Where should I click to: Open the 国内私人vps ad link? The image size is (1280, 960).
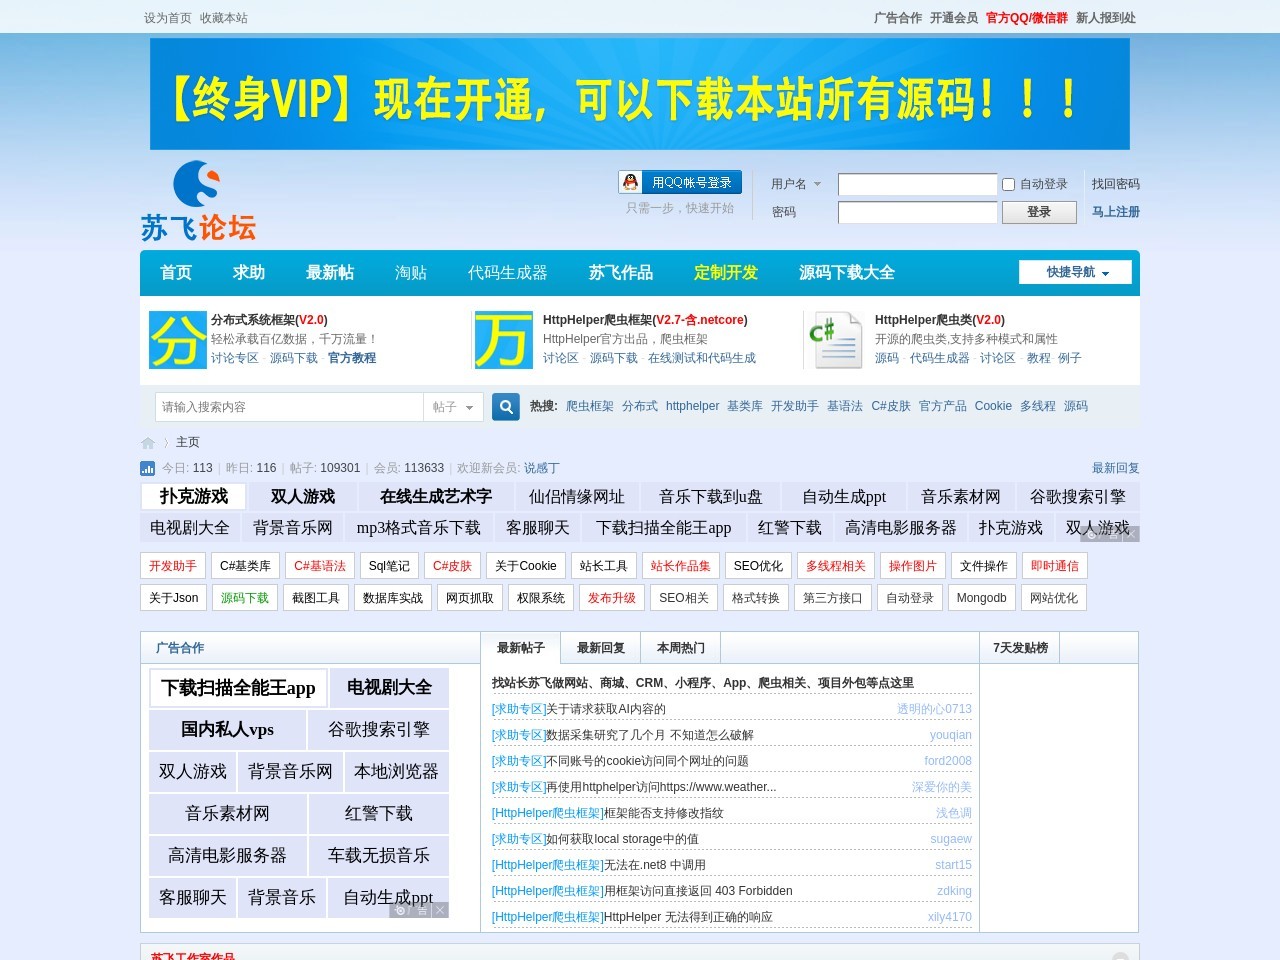coord(227,730)
